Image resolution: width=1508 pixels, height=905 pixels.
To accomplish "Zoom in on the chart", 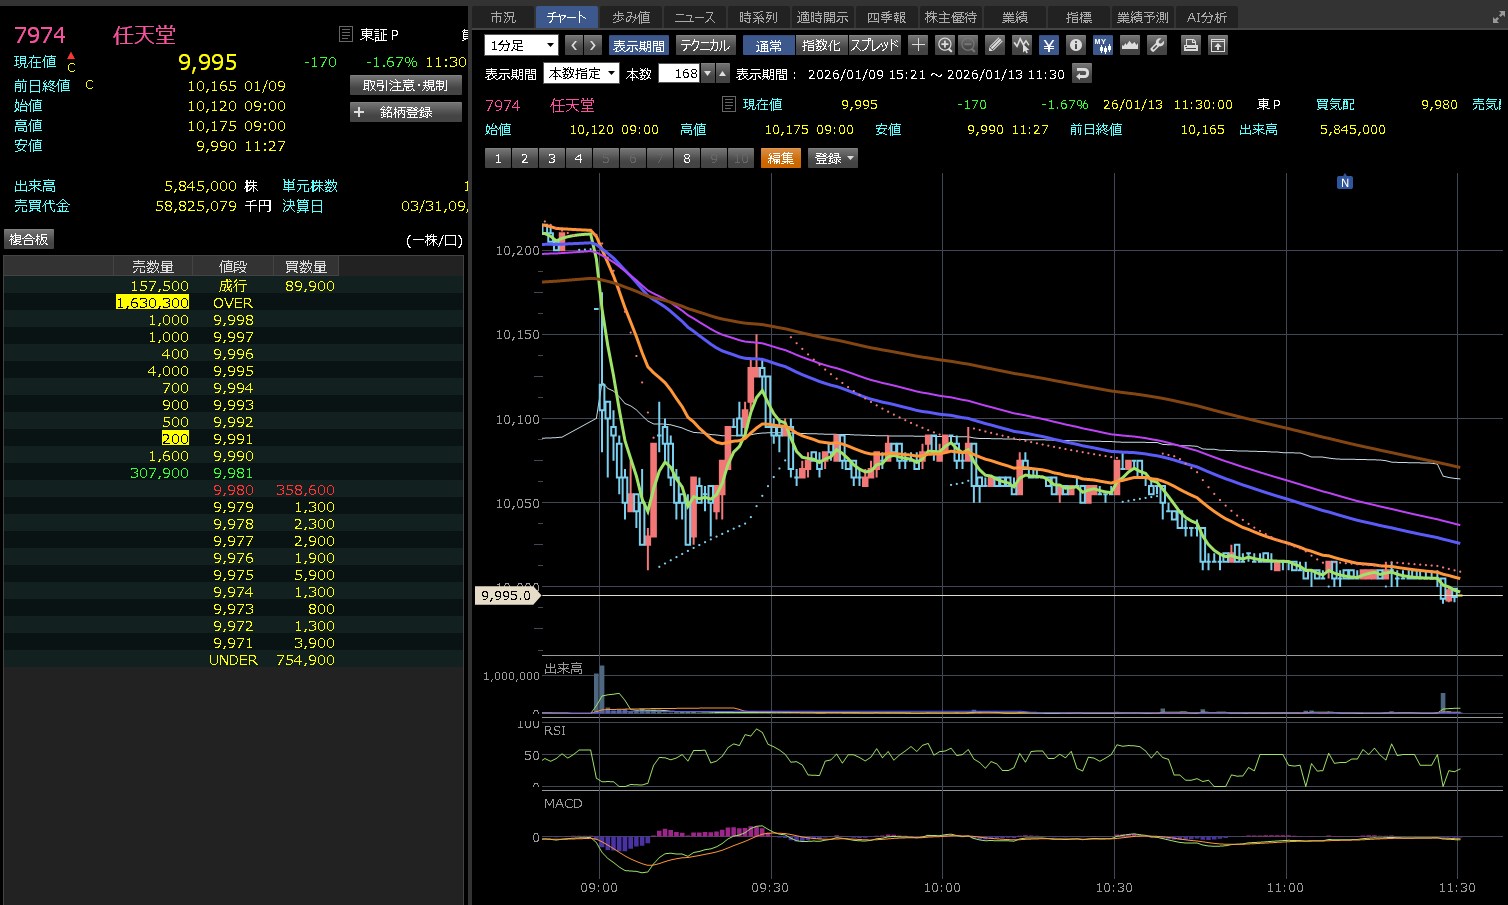I will (x=945, y=45).
